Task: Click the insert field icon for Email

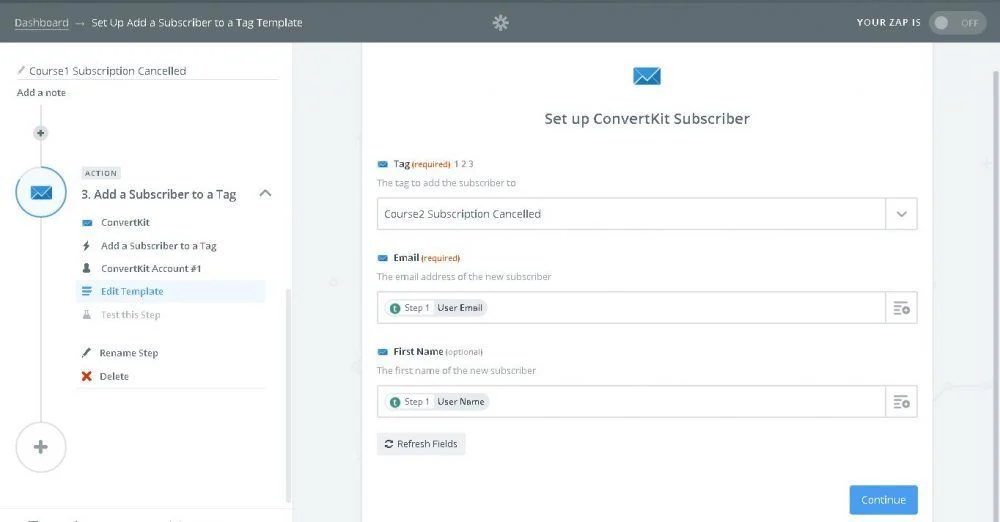Action: tap(901, 308)
